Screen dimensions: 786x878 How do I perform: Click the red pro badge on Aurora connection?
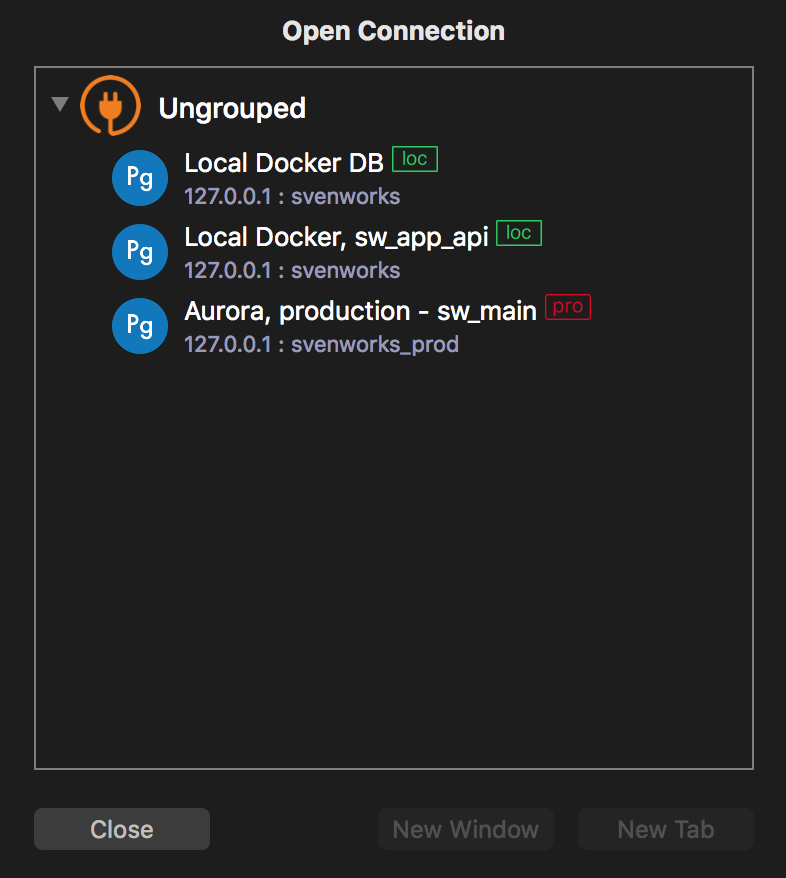coord(567,306)
